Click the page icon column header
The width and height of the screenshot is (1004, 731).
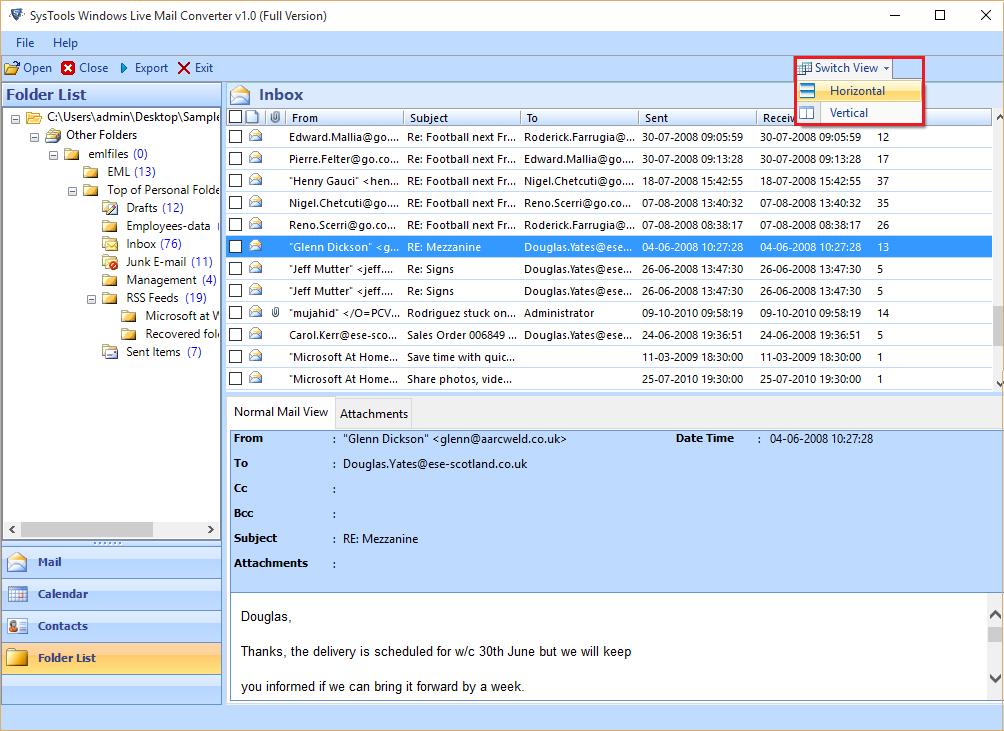click(252, 117)
